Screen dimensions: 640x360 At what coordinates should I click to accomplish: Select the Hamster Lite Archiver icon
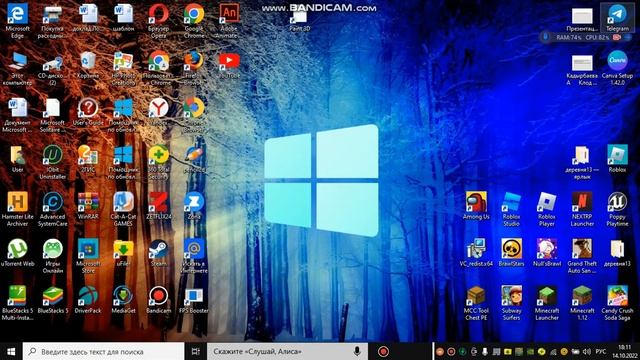[x=17, y=202]
